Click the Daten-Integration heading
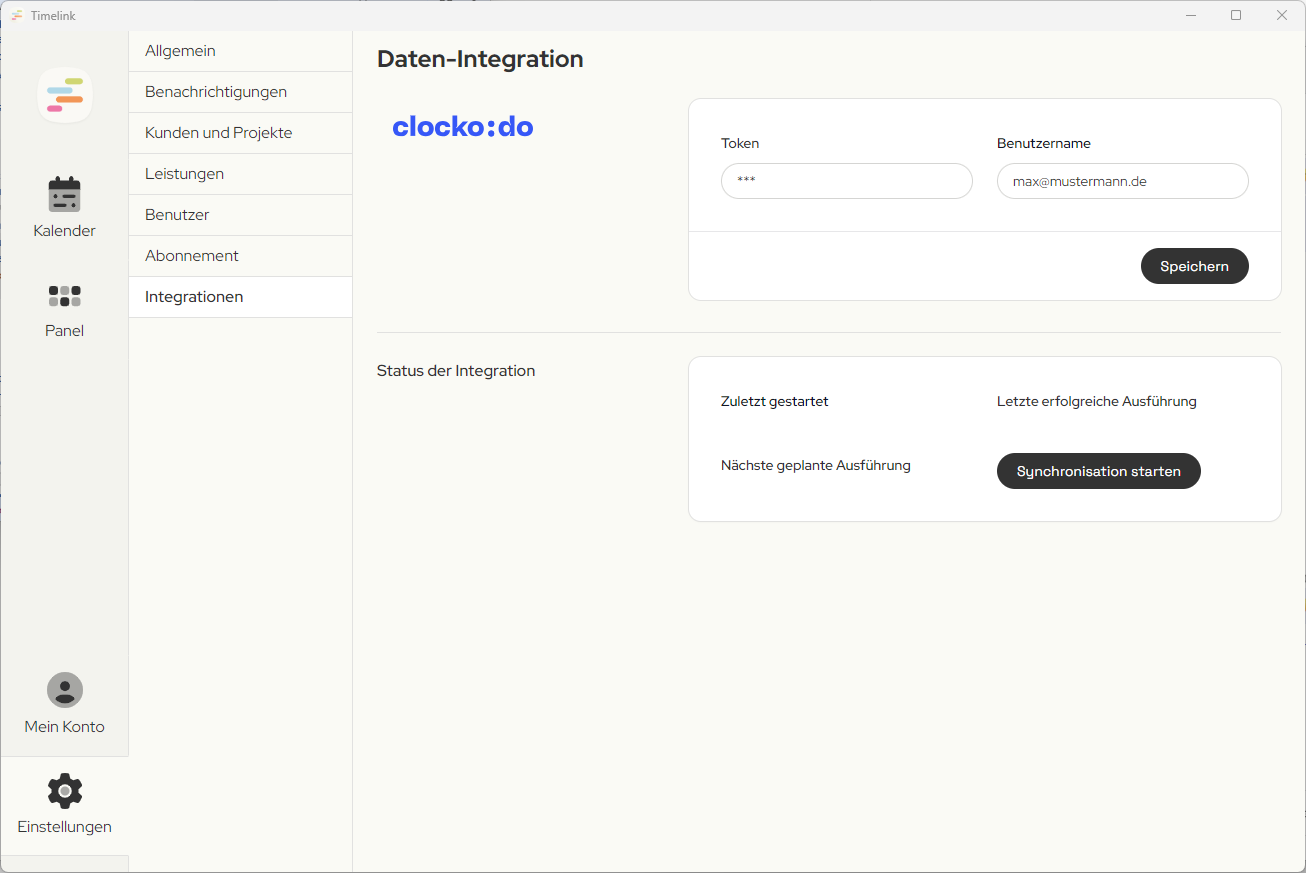 pos(480,59)
